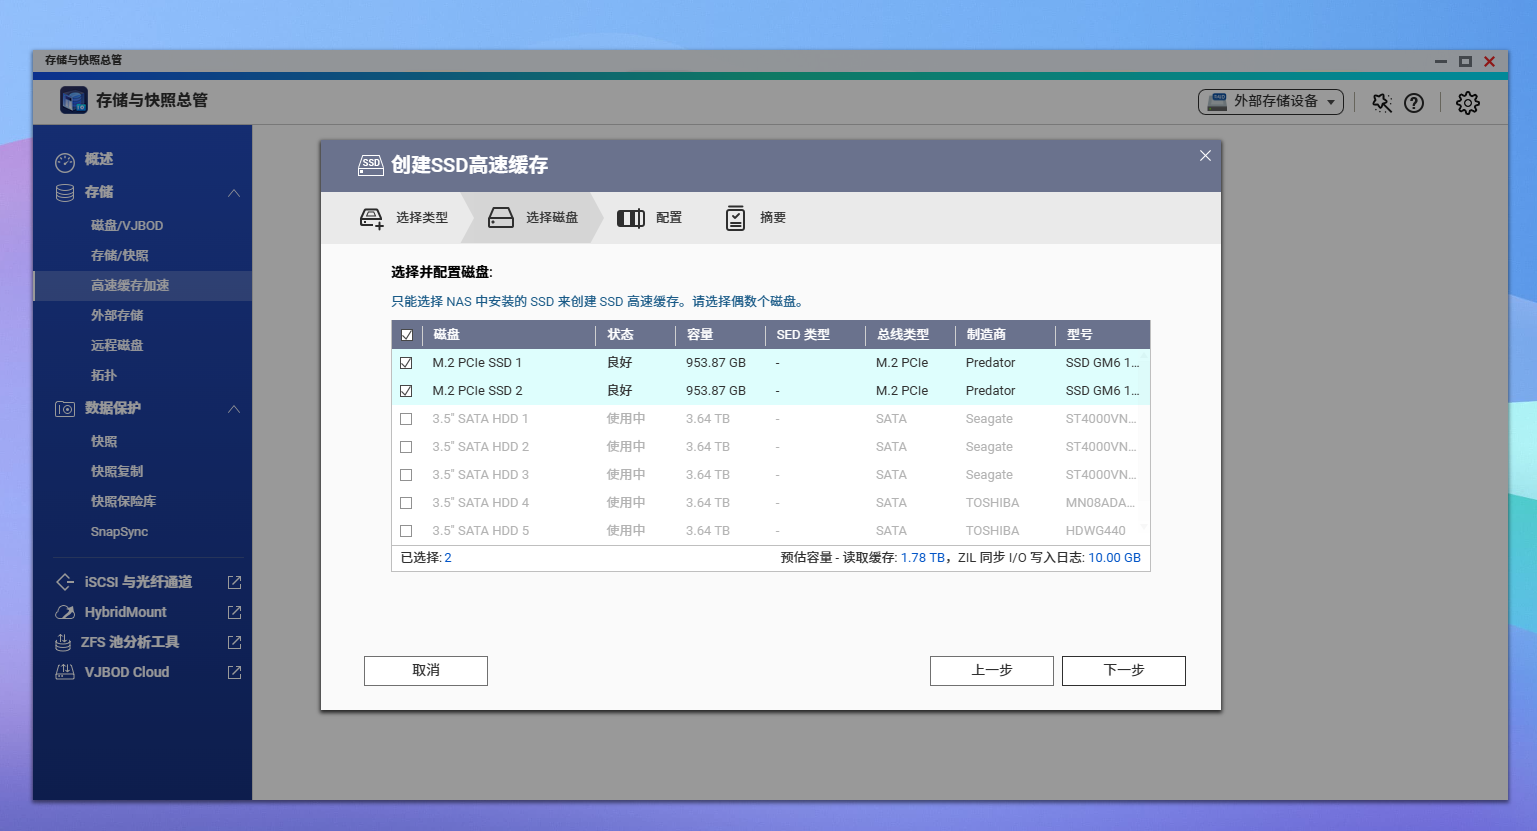Uncheck the M.2 PCIe SSD 2 checkbox
The image size is (1537, 831).
[406, 391]
